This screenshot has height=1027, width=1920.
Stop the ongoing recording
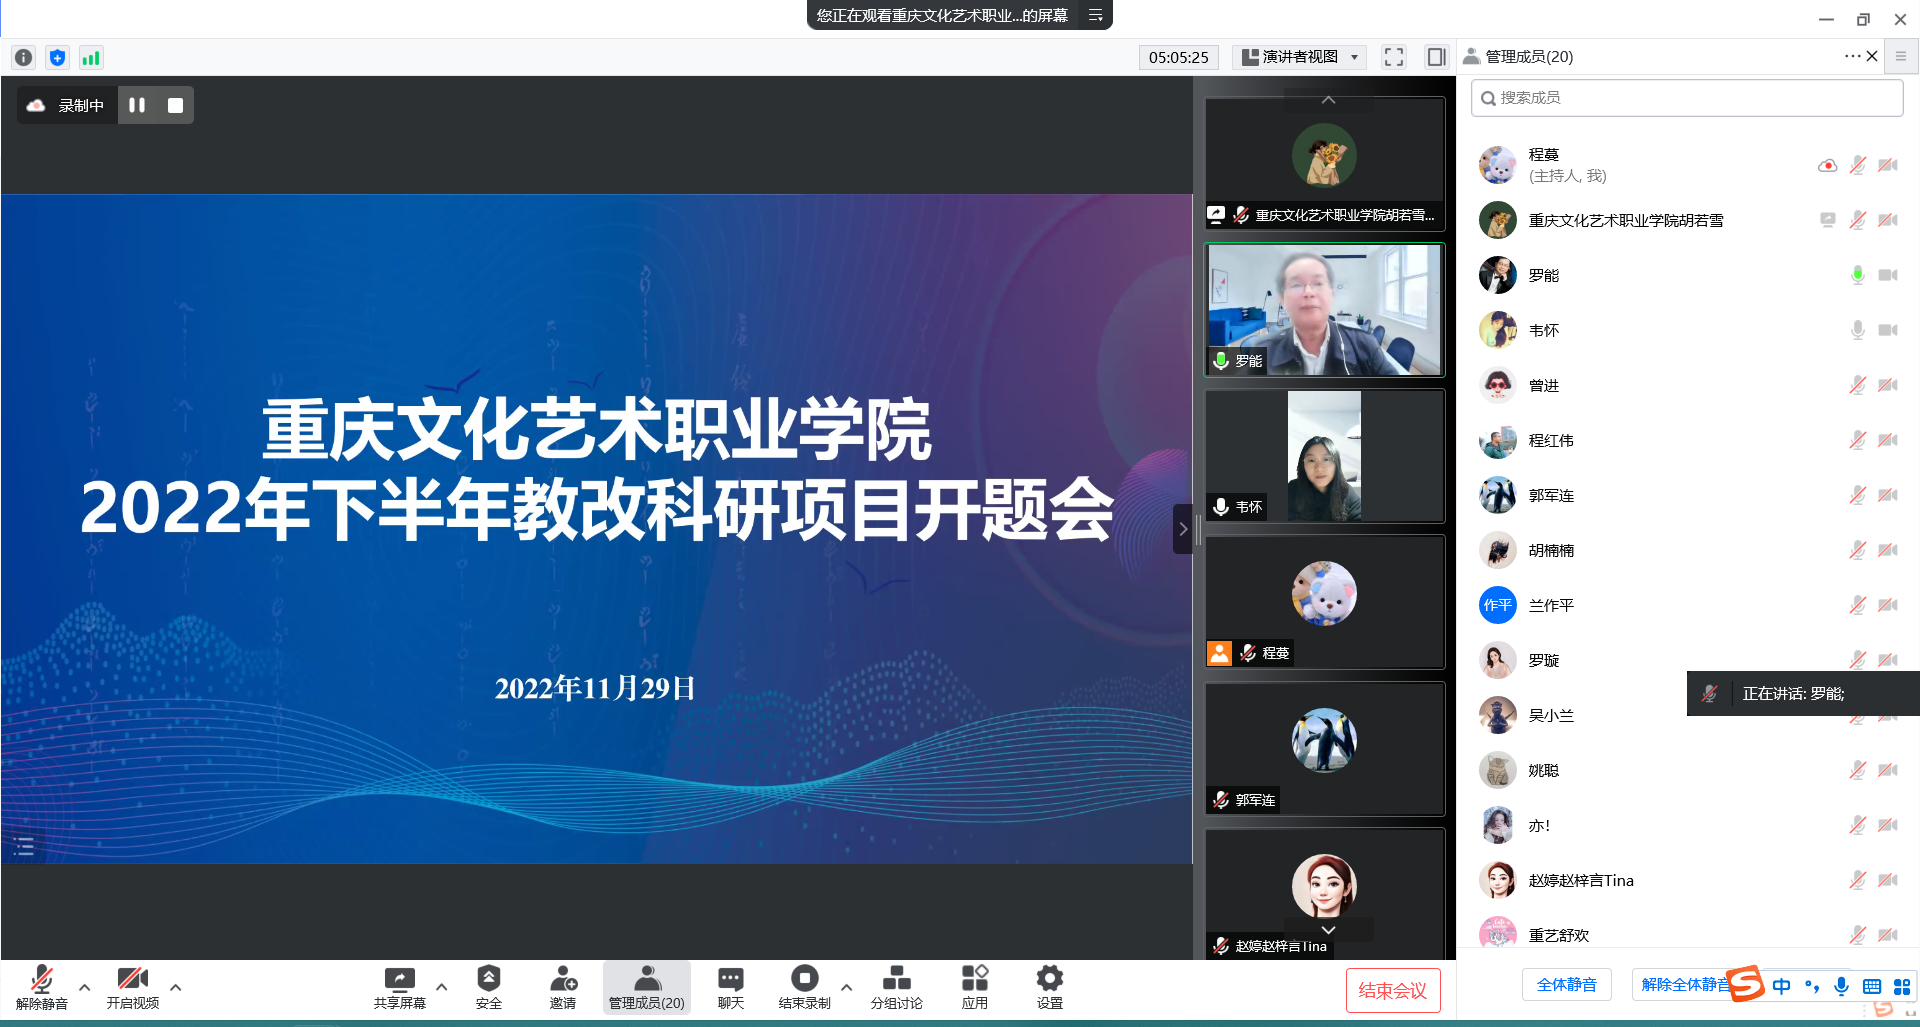click(x=175, y=104)
